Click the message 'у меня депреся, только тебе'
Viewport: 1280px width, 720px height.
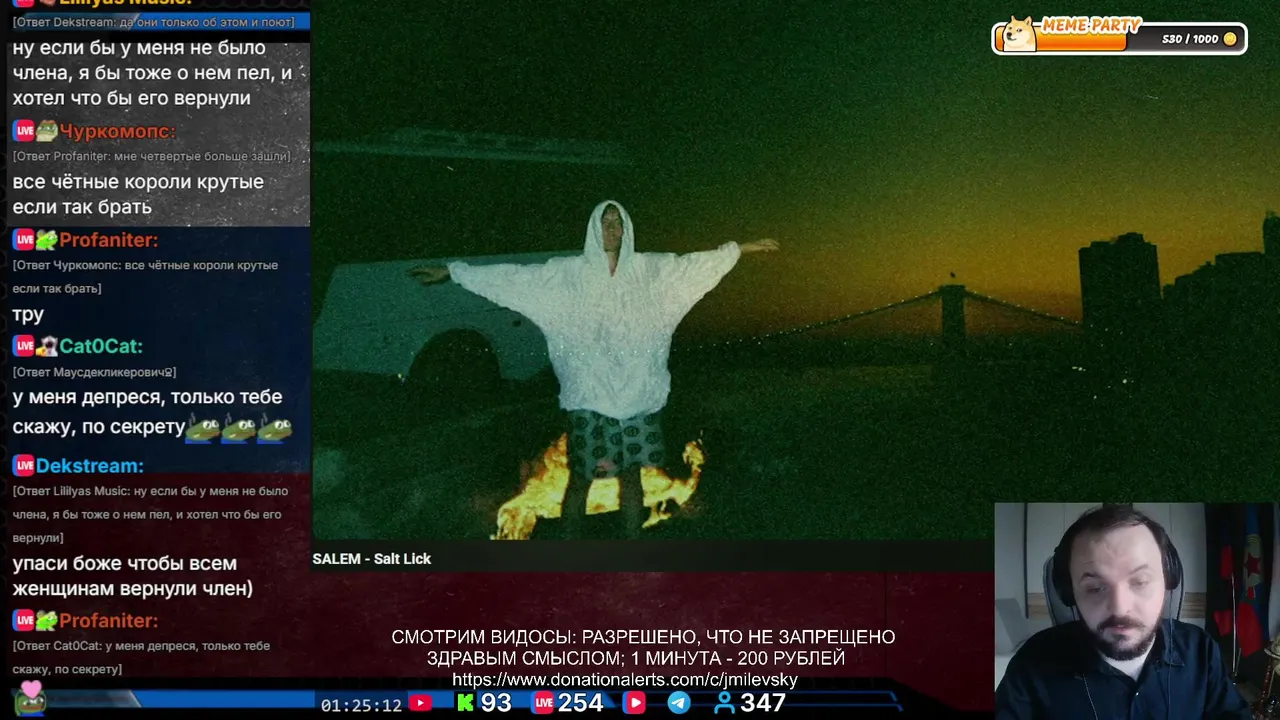click(x=147, y=397)
